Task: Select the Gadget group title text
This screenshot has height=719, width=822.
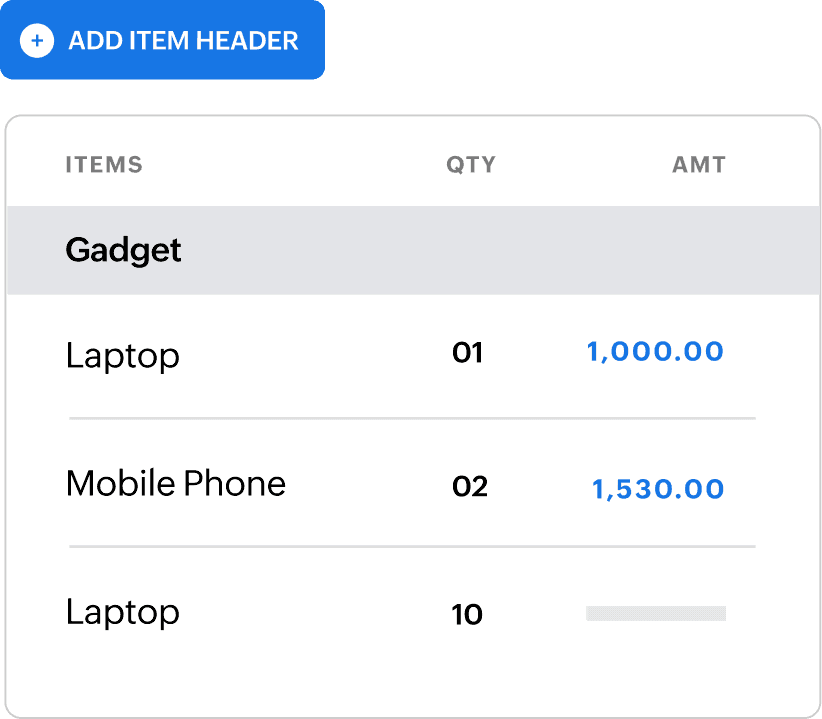Action: coord(123,250)
